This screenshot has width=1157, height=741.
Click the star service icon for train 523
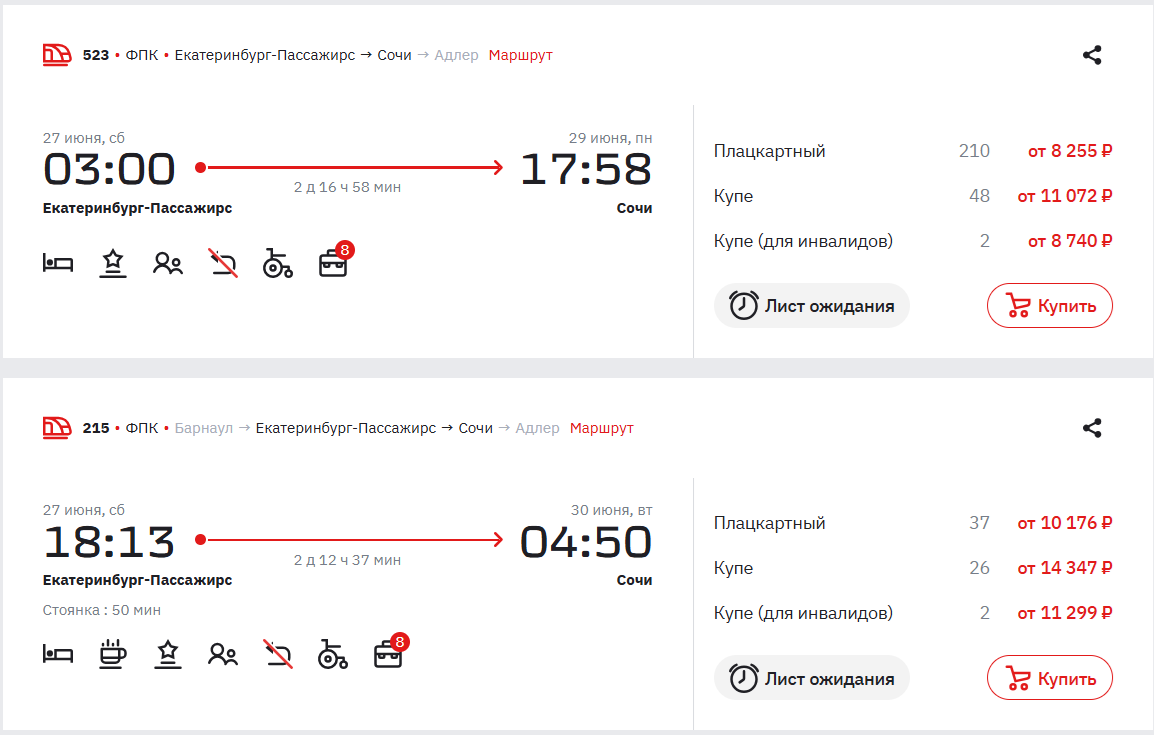point(113,264)
